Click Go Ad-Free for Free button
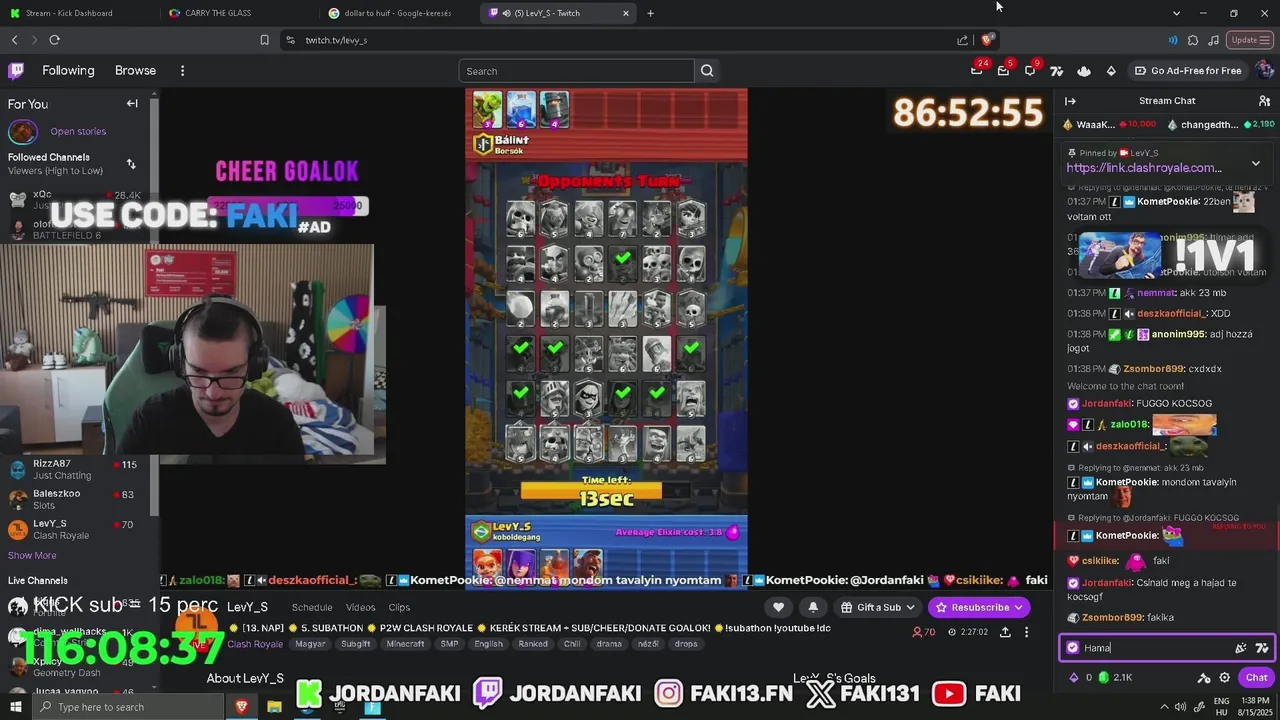This screenshot has height=720, width=1280. tap(1187, 71)
